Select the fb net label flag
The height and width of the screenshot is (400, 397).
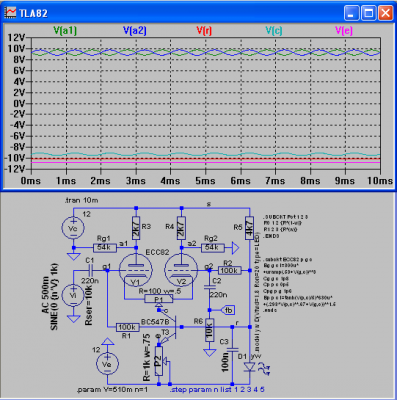tap(227, 310)
